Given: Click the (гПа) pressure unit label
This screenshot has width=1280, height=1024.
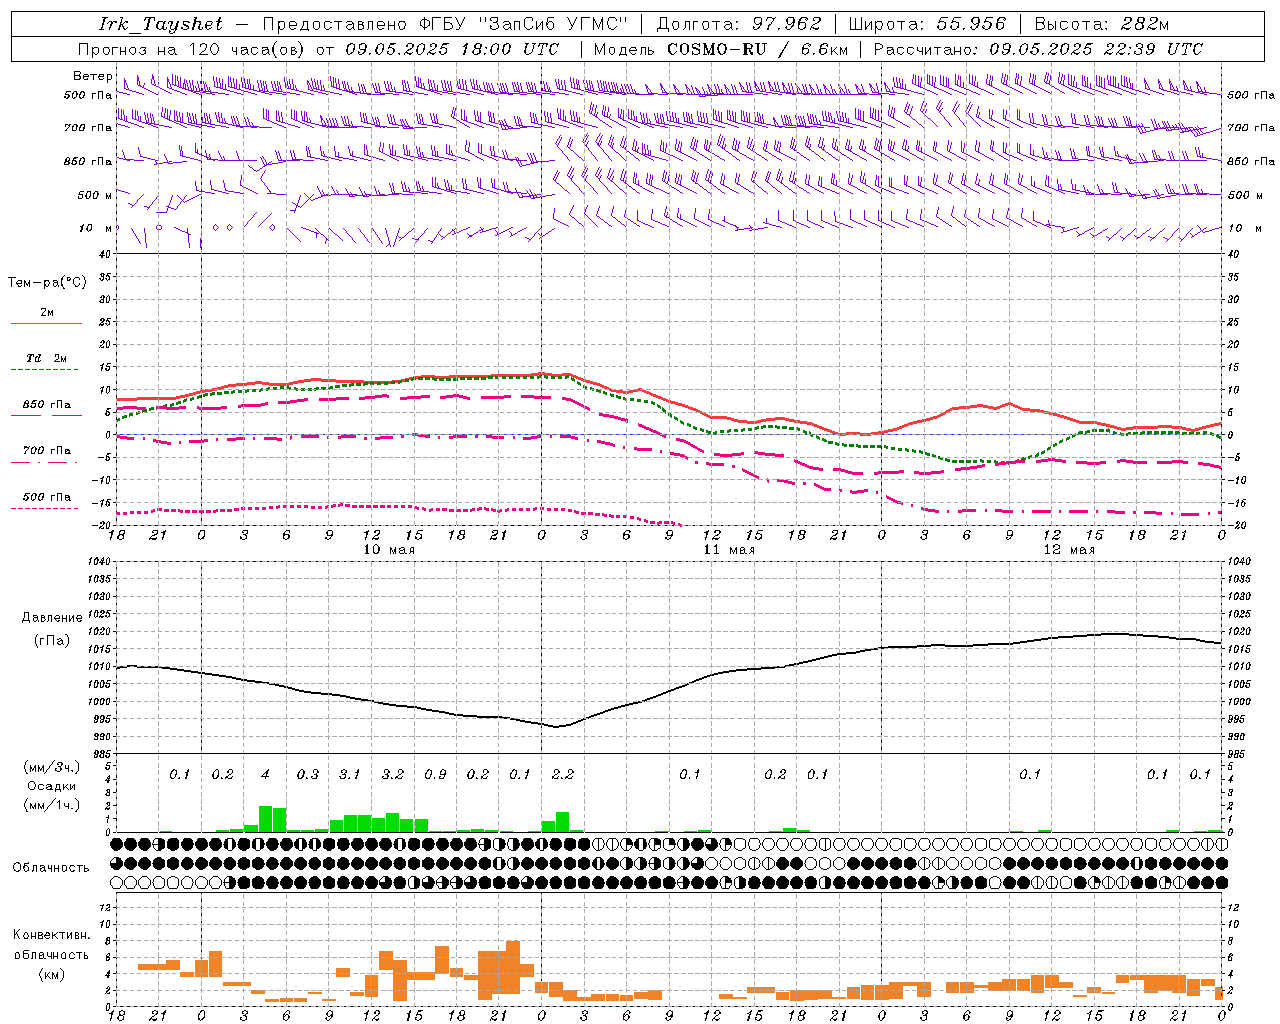Looking at the screenshot, I should tap(52, 641).
